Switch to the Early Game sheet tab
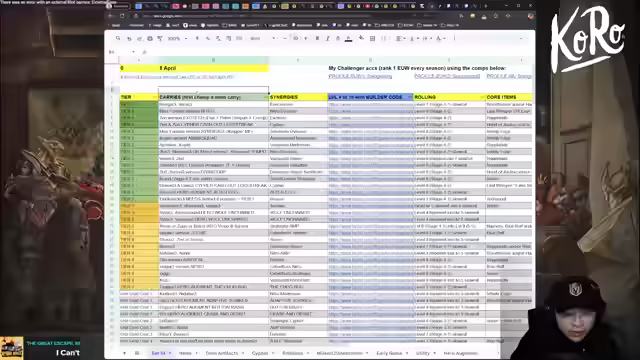The image size is (640, 360). (389, 353)
